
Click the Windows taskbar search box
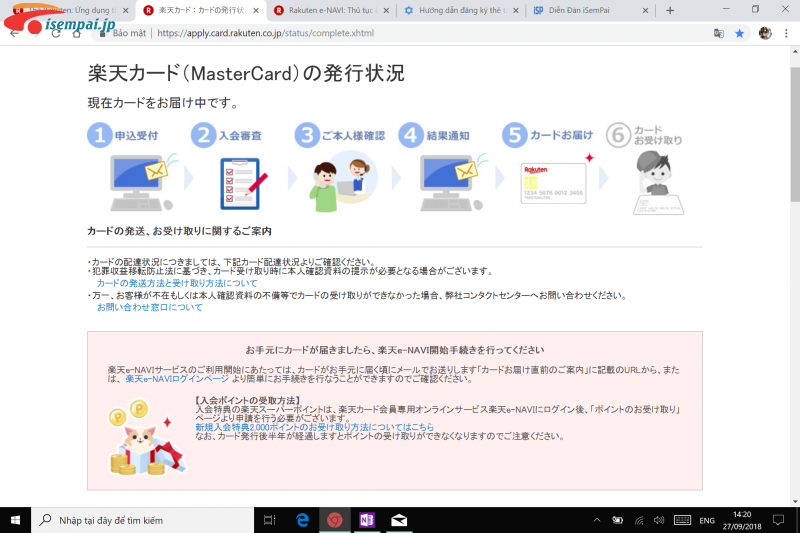[142, 520]
